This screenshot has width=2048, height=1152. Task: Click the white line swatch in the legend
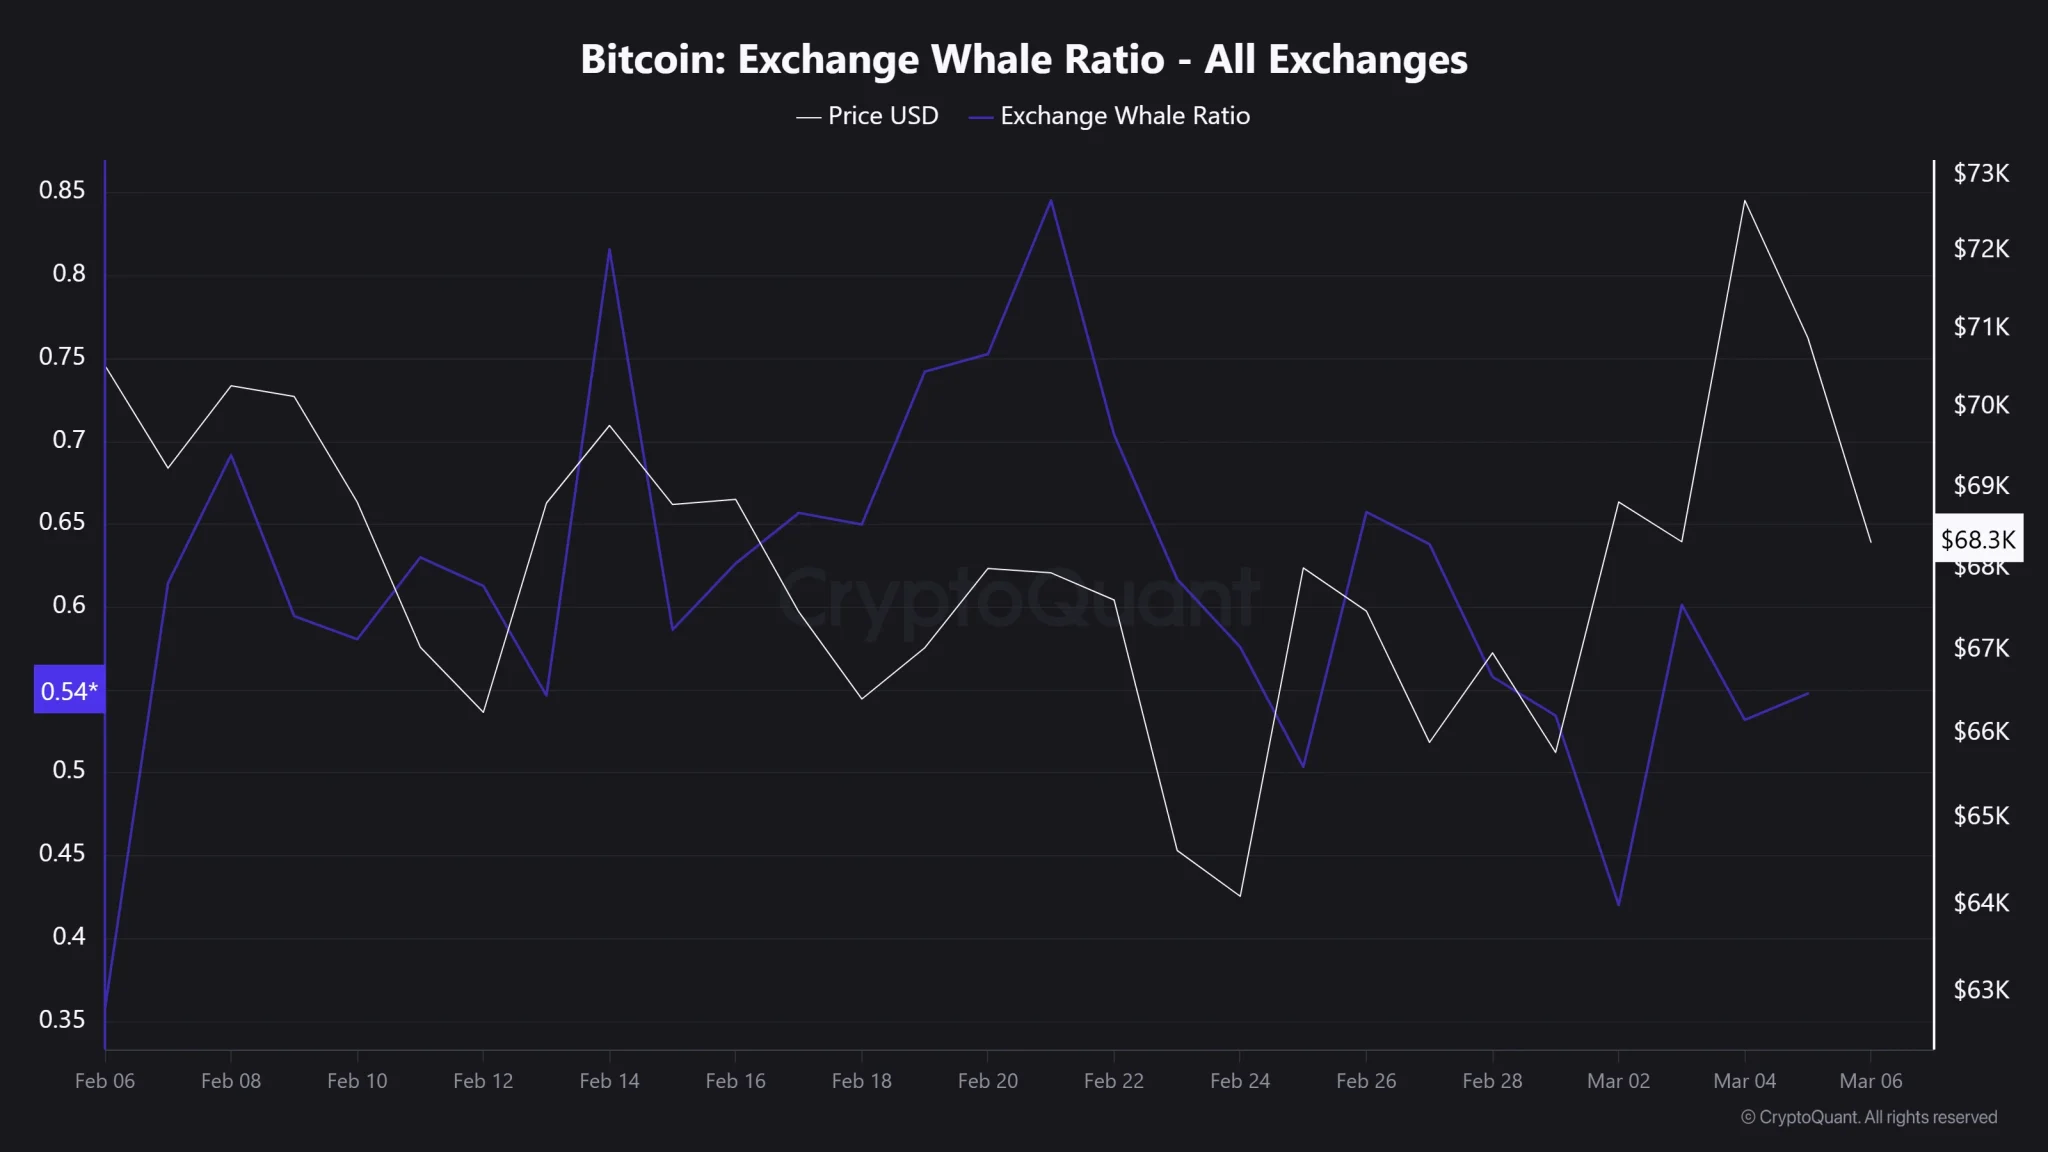(x=808, y=118)
